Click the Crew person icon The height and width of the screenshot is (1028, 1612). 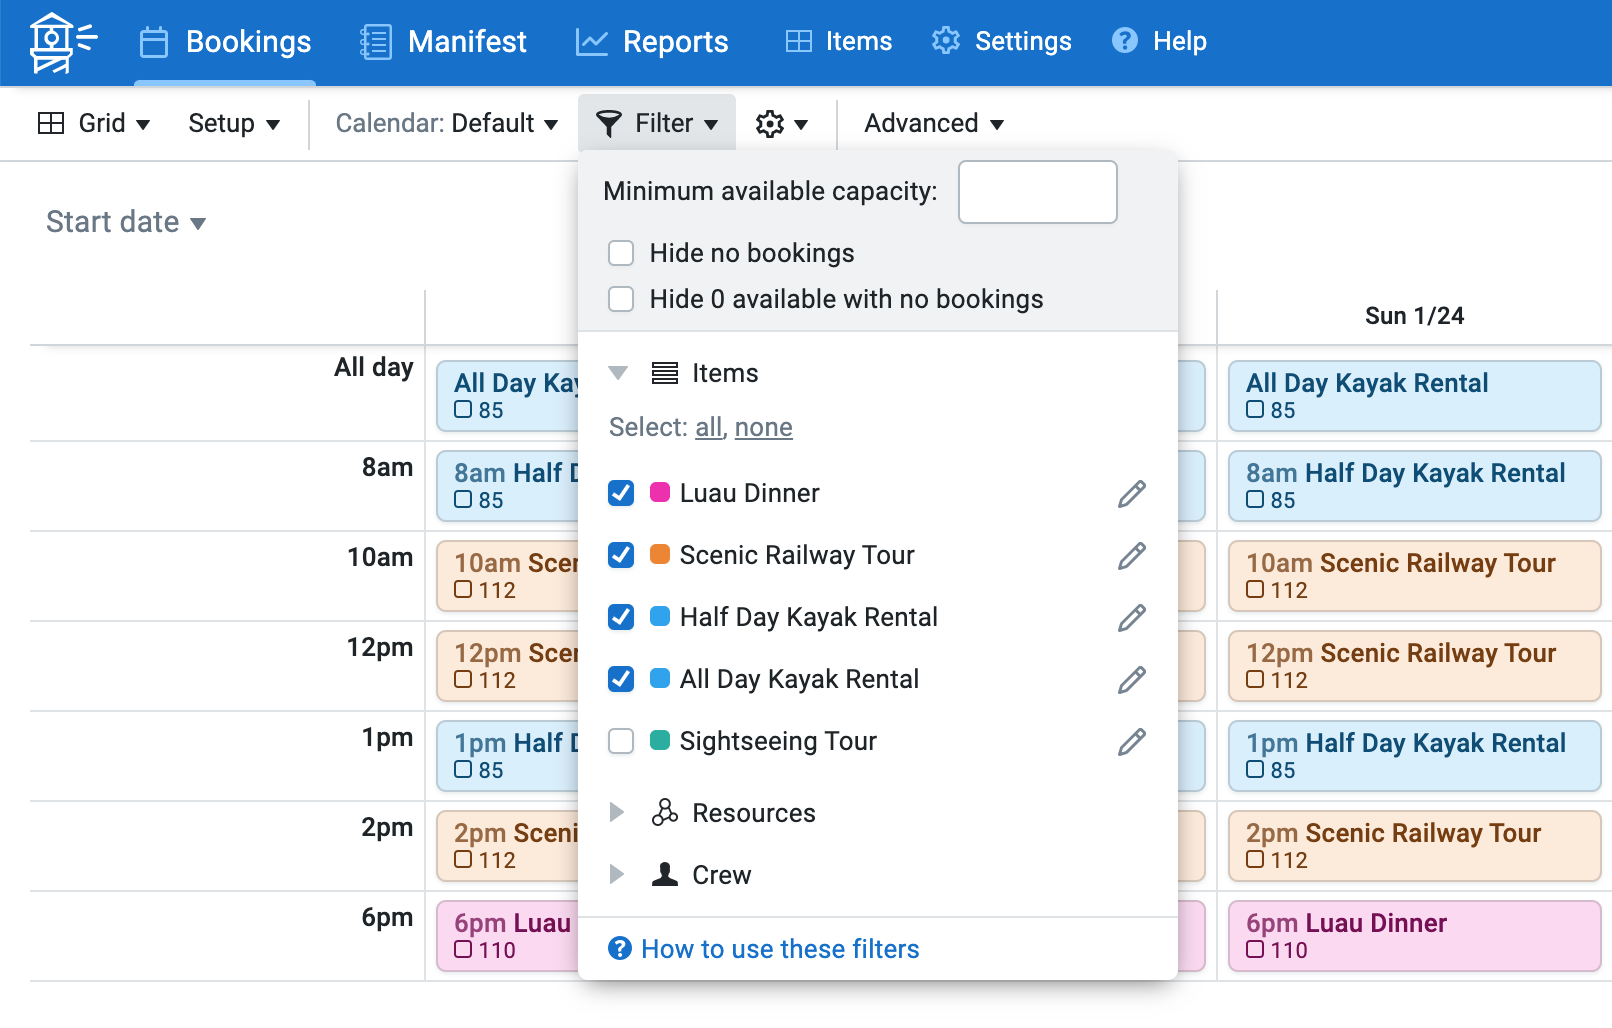click(x=665, y=875)
